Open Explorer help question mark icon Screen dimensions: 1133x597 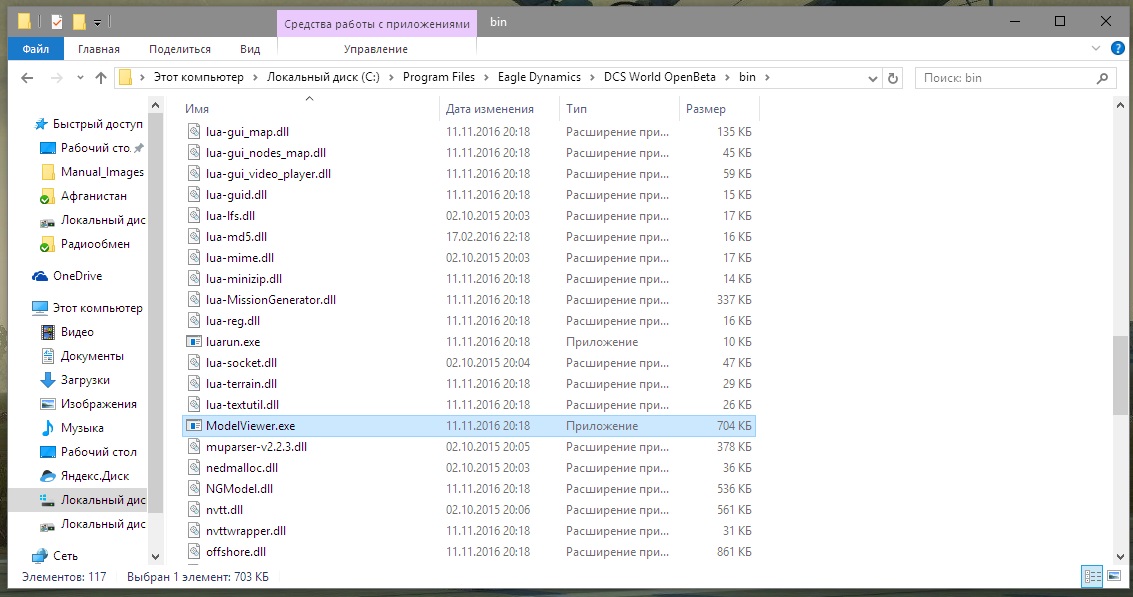click(1117, 48)
